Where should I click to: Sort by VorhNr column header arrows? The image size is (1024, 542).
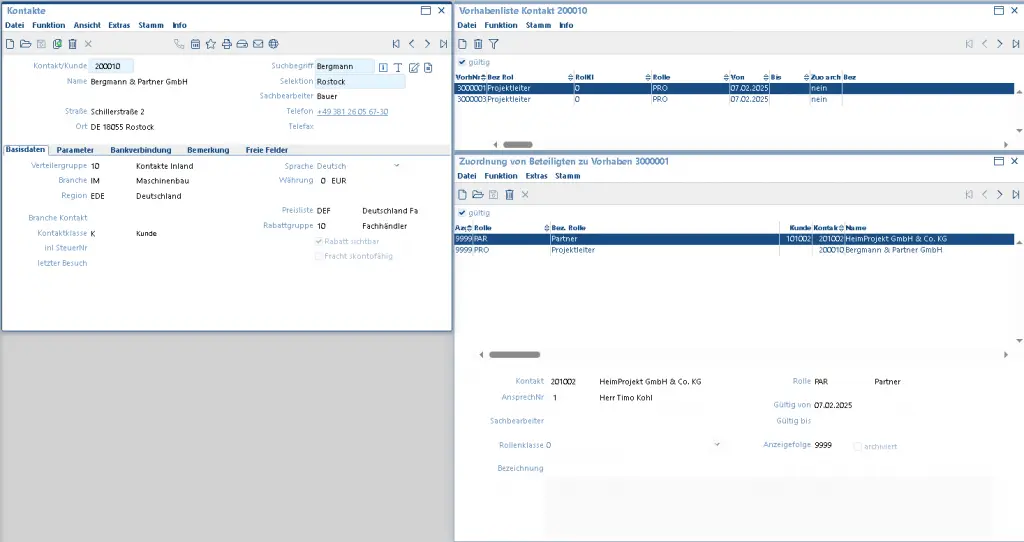click(482, 77)
